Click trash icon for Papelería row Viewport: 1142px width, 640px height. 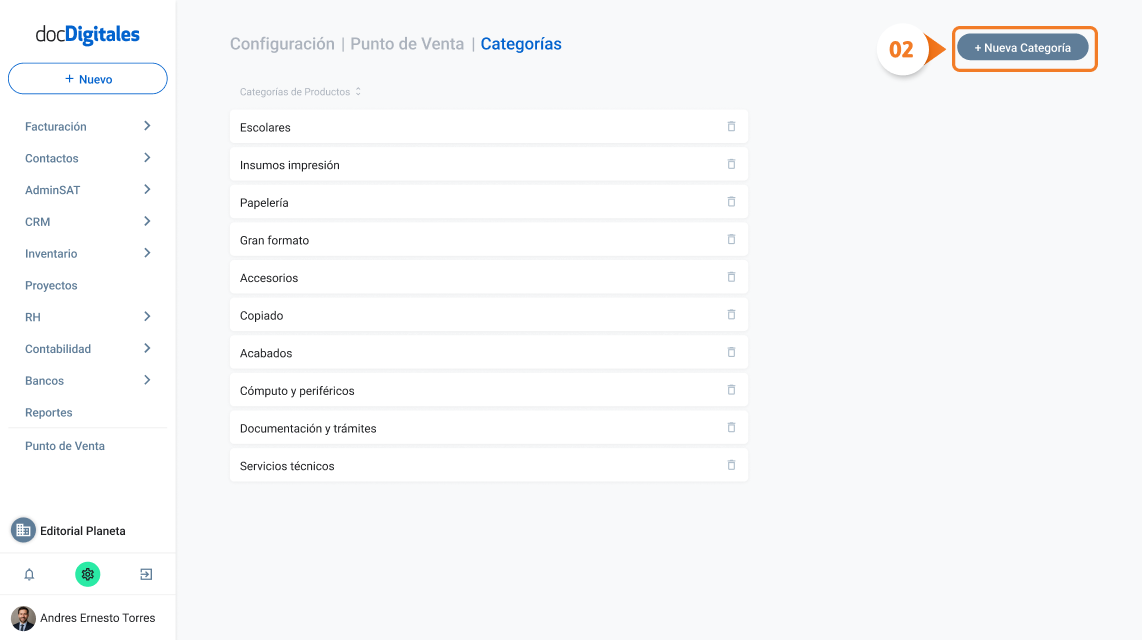731,202
